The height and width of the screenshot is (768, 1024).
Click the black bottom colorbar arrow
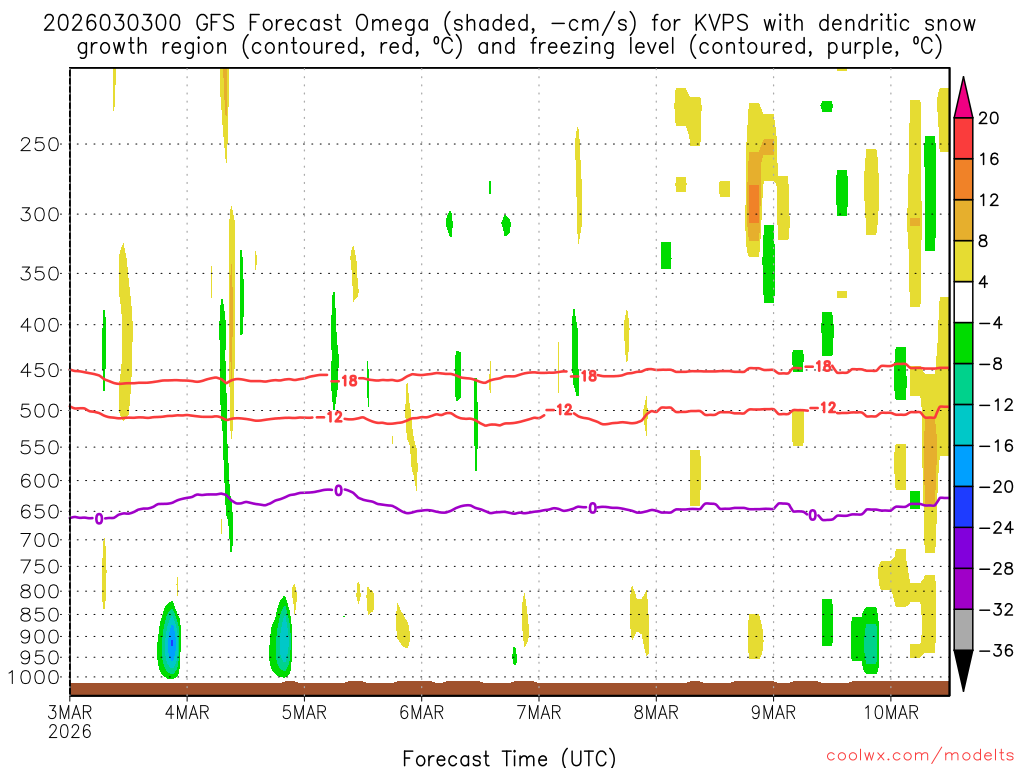963,671
